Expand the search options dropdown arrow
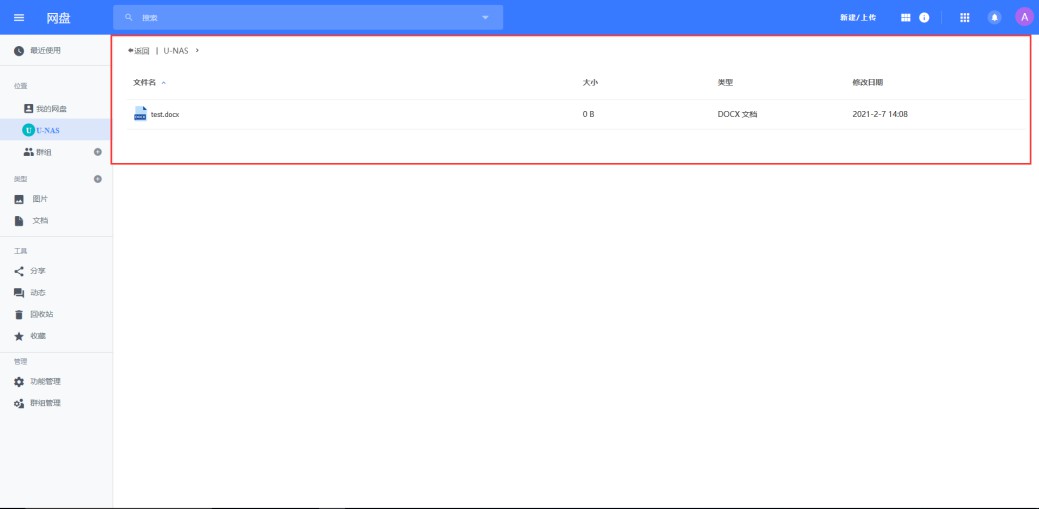 point(486,17)
